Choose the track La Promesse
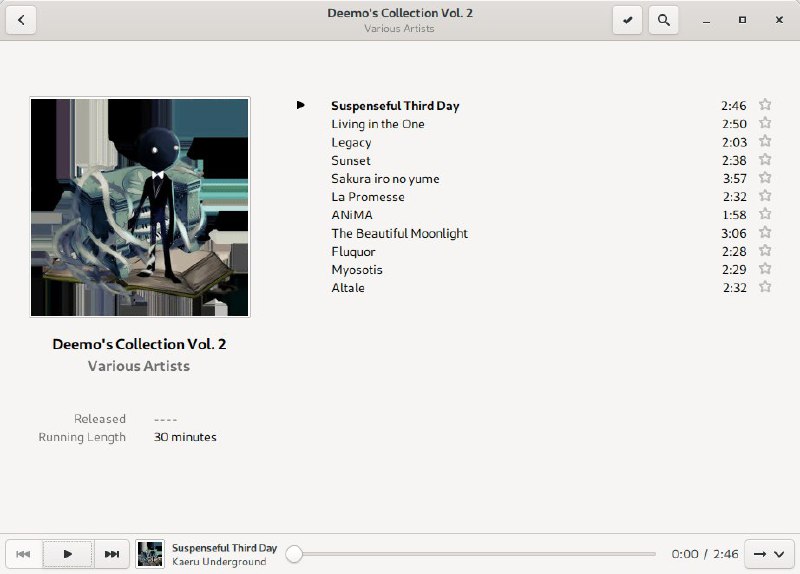Image resolution: width=800 pixels, height=574 pixels. (368, 197)
